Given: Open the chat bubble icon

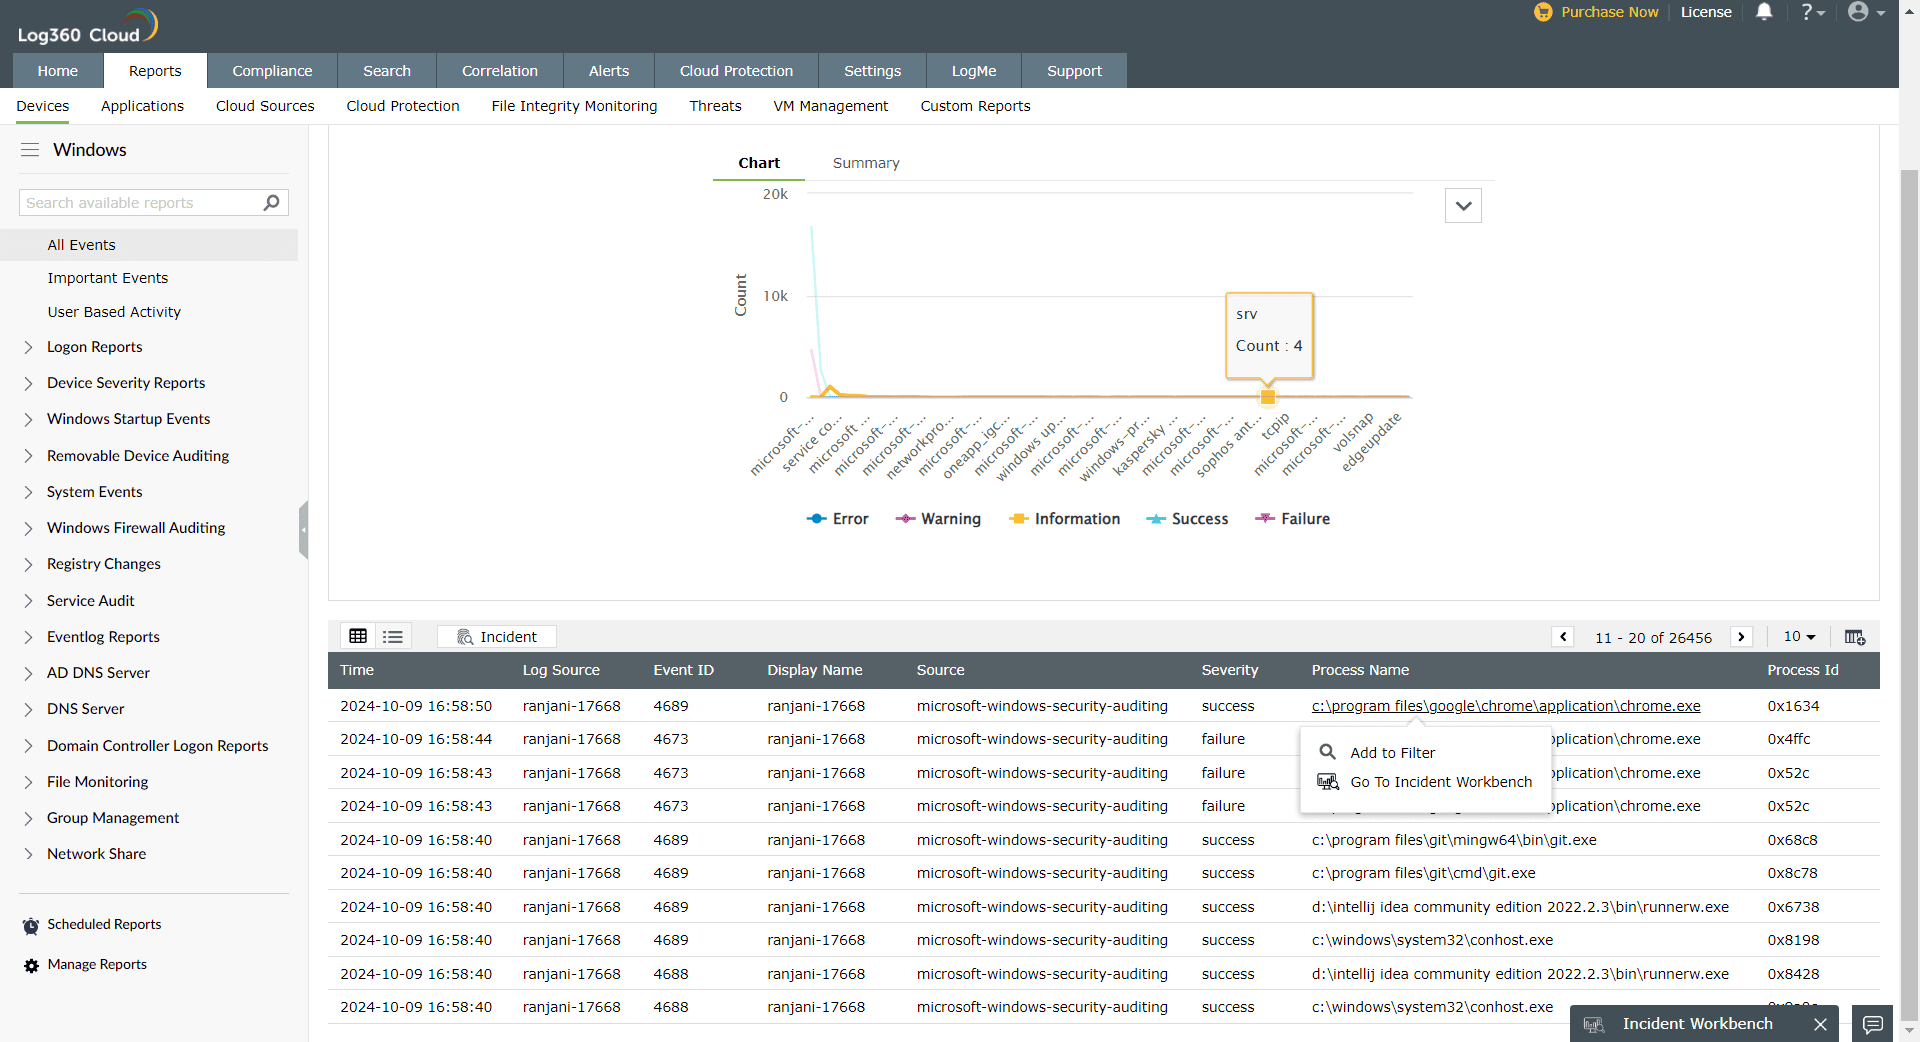Looking at the screenshot, I should tap(1873, 1024).
